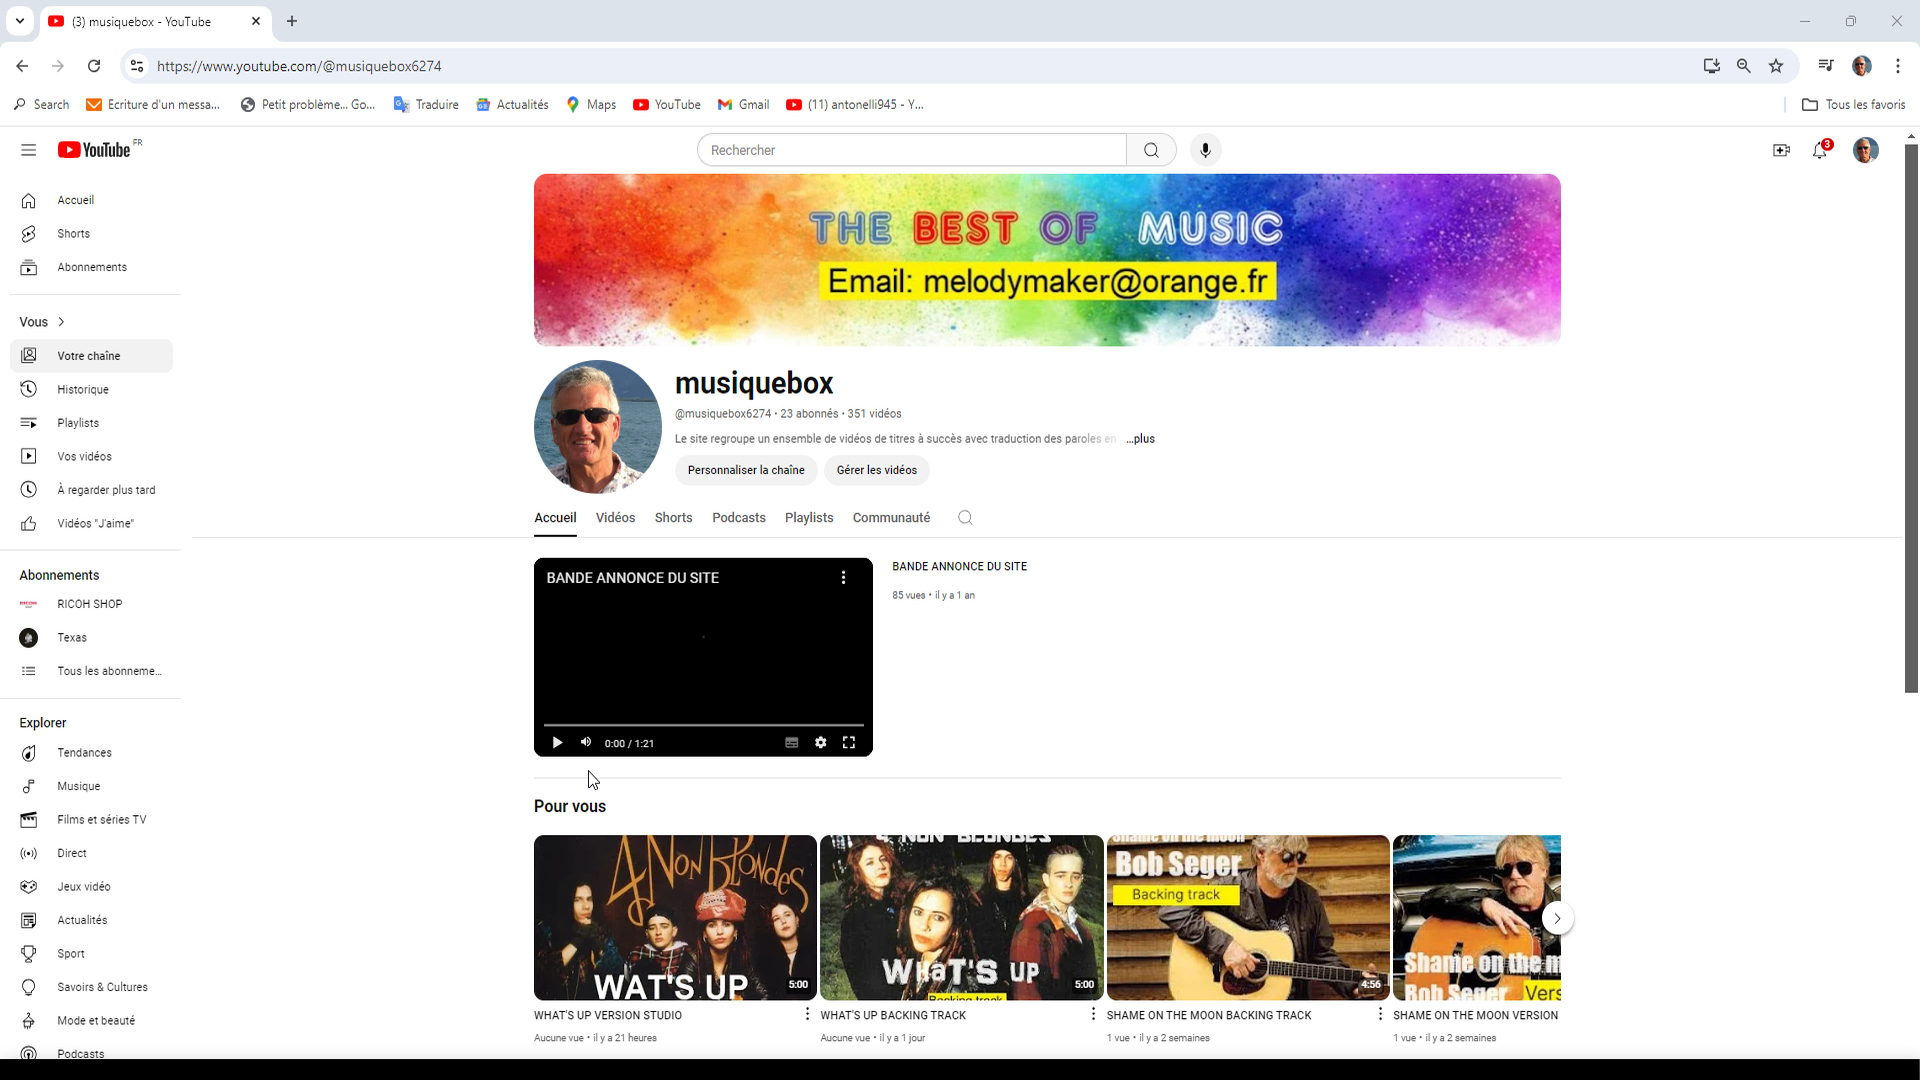Search within the channel magnifier icon
This screenshot has width=1920, height=1080.
965,518
